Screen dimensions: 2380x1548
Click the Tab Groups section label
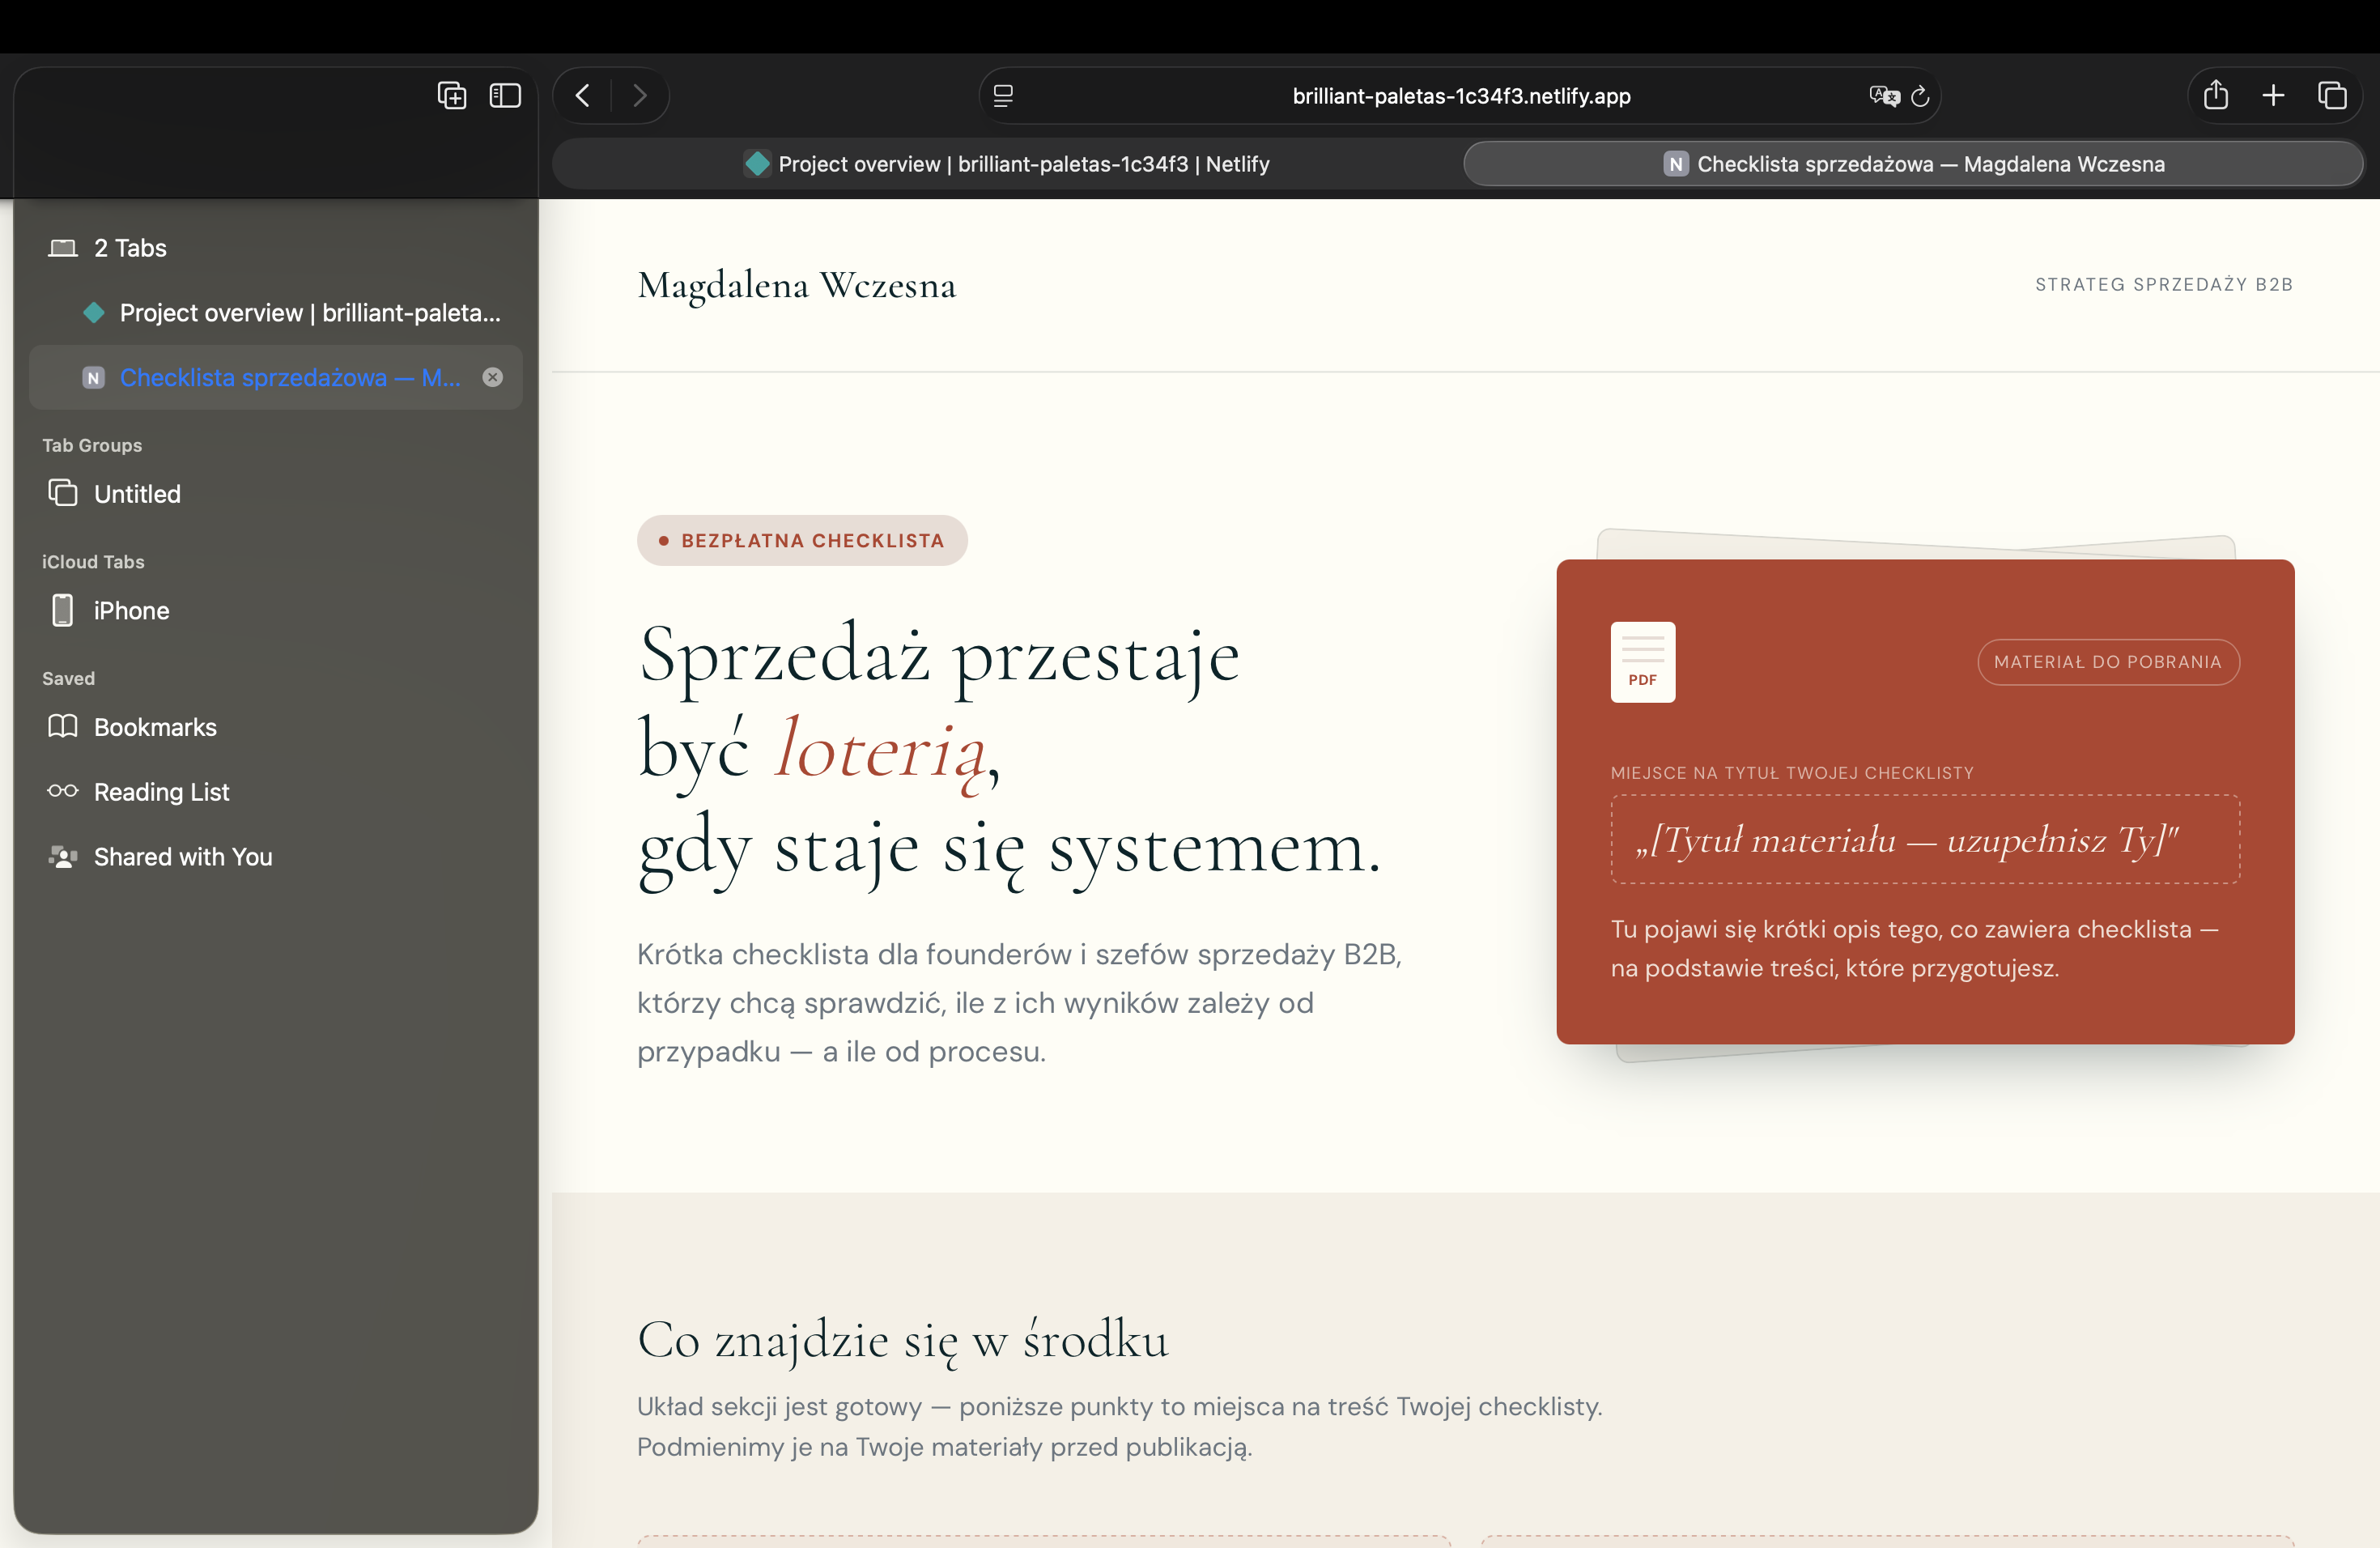(x=92, y=446)
